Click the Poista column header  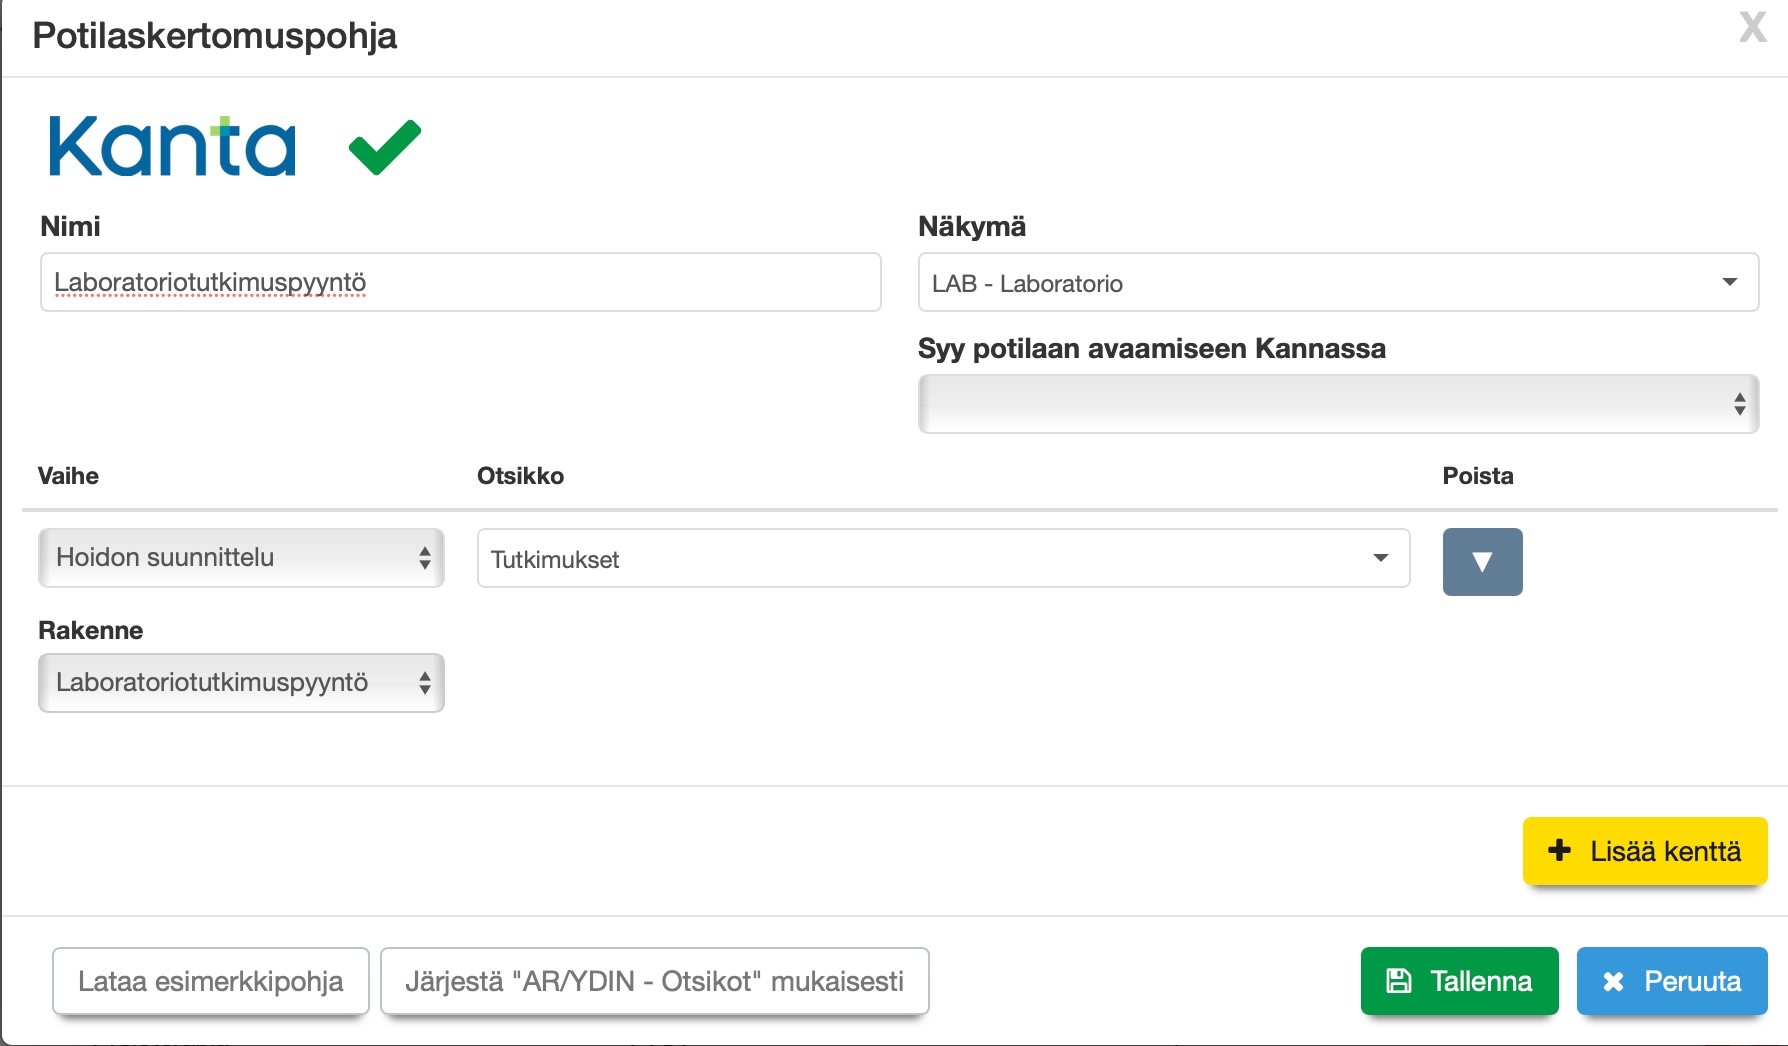pyautogui.click(x=1477, y=476)
